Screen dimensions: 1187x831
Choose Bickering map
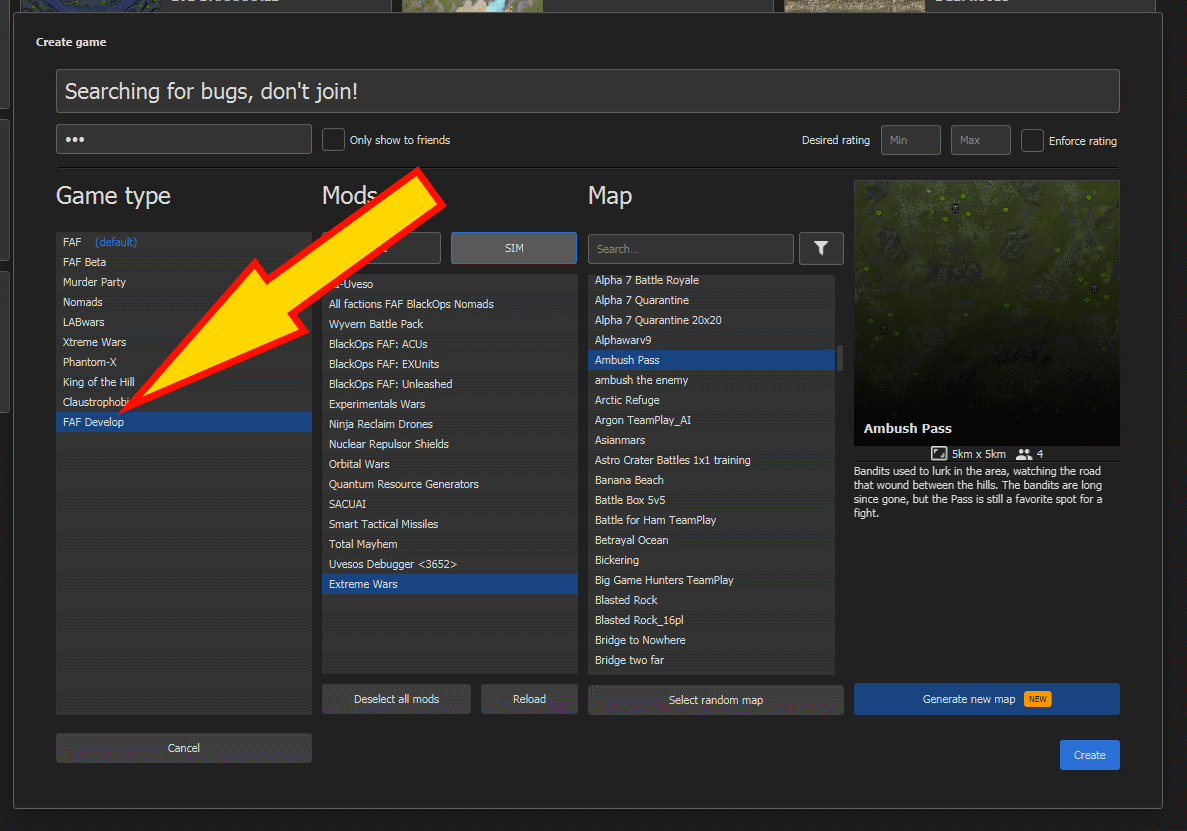(711, 561)
